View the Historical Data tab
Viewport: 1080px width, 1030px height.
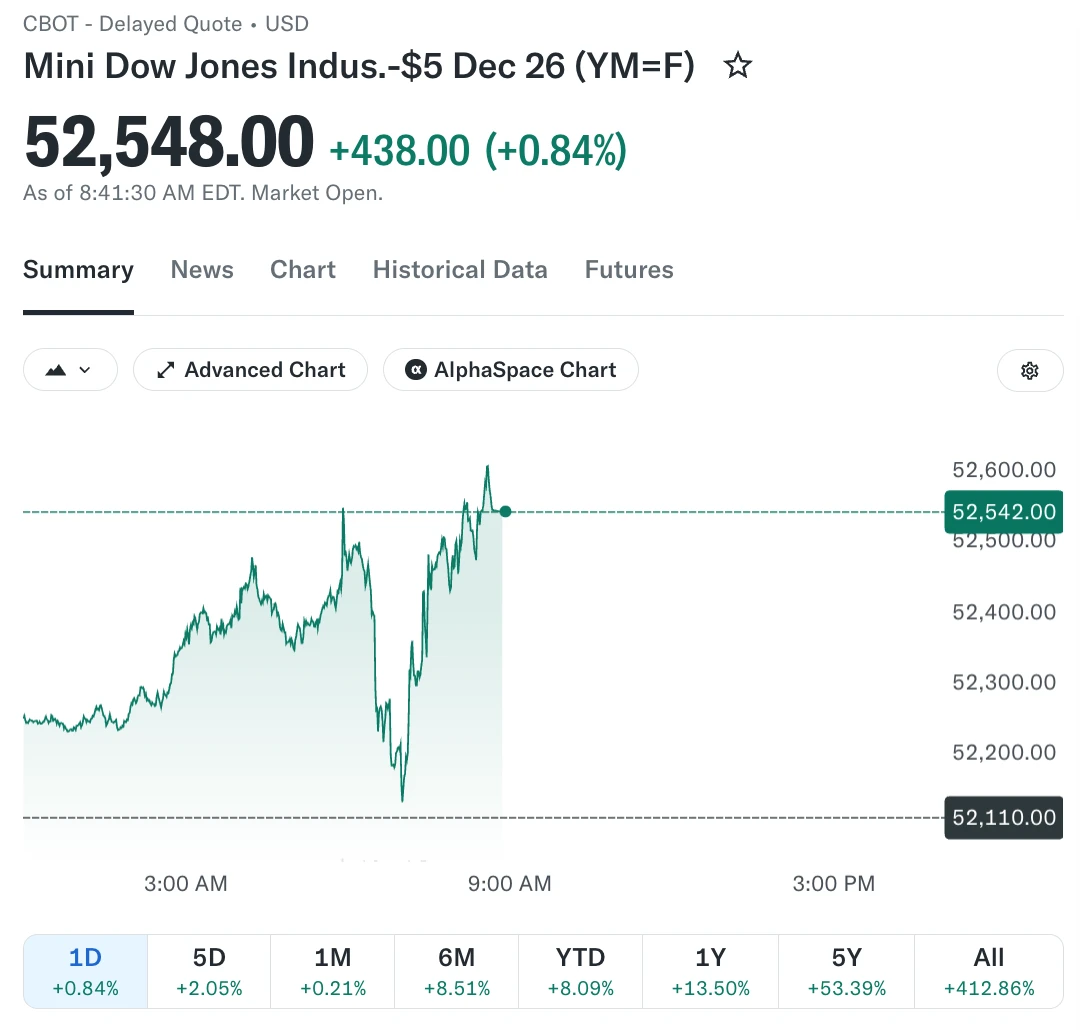click(x=460, y=269)
